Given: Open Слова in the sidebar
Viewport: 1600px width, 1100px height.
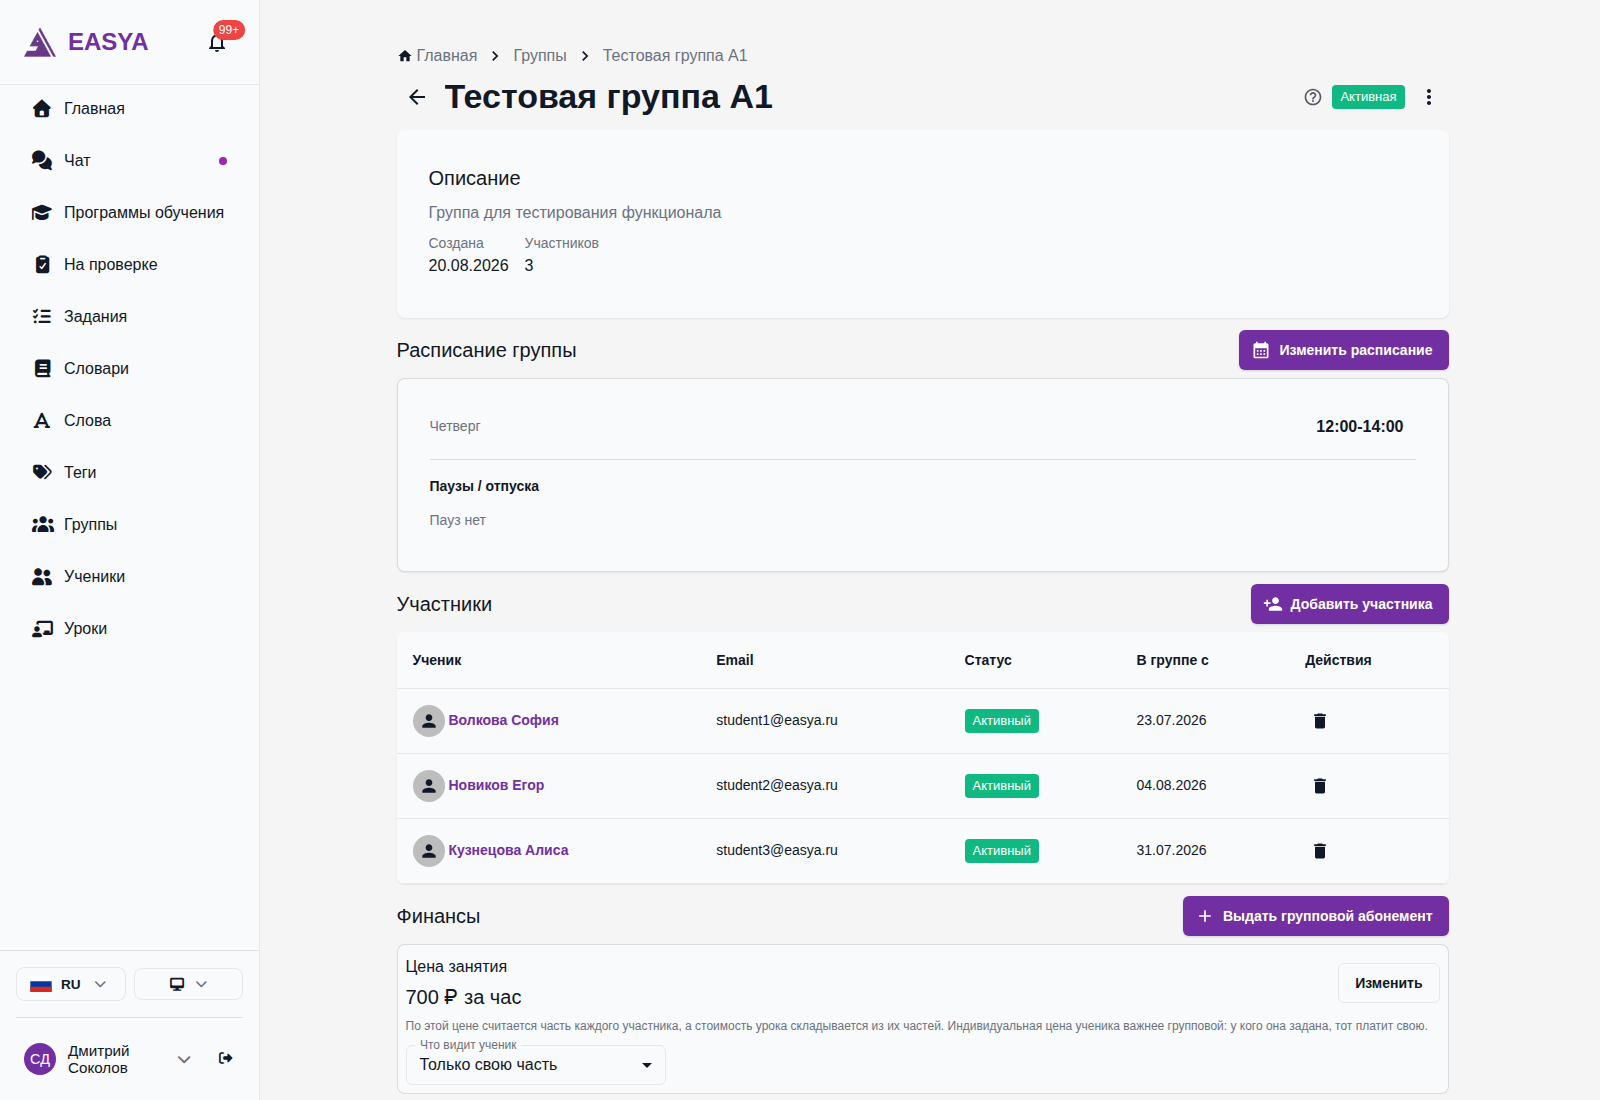Looking at the screenshot, I should pos(129,420).
